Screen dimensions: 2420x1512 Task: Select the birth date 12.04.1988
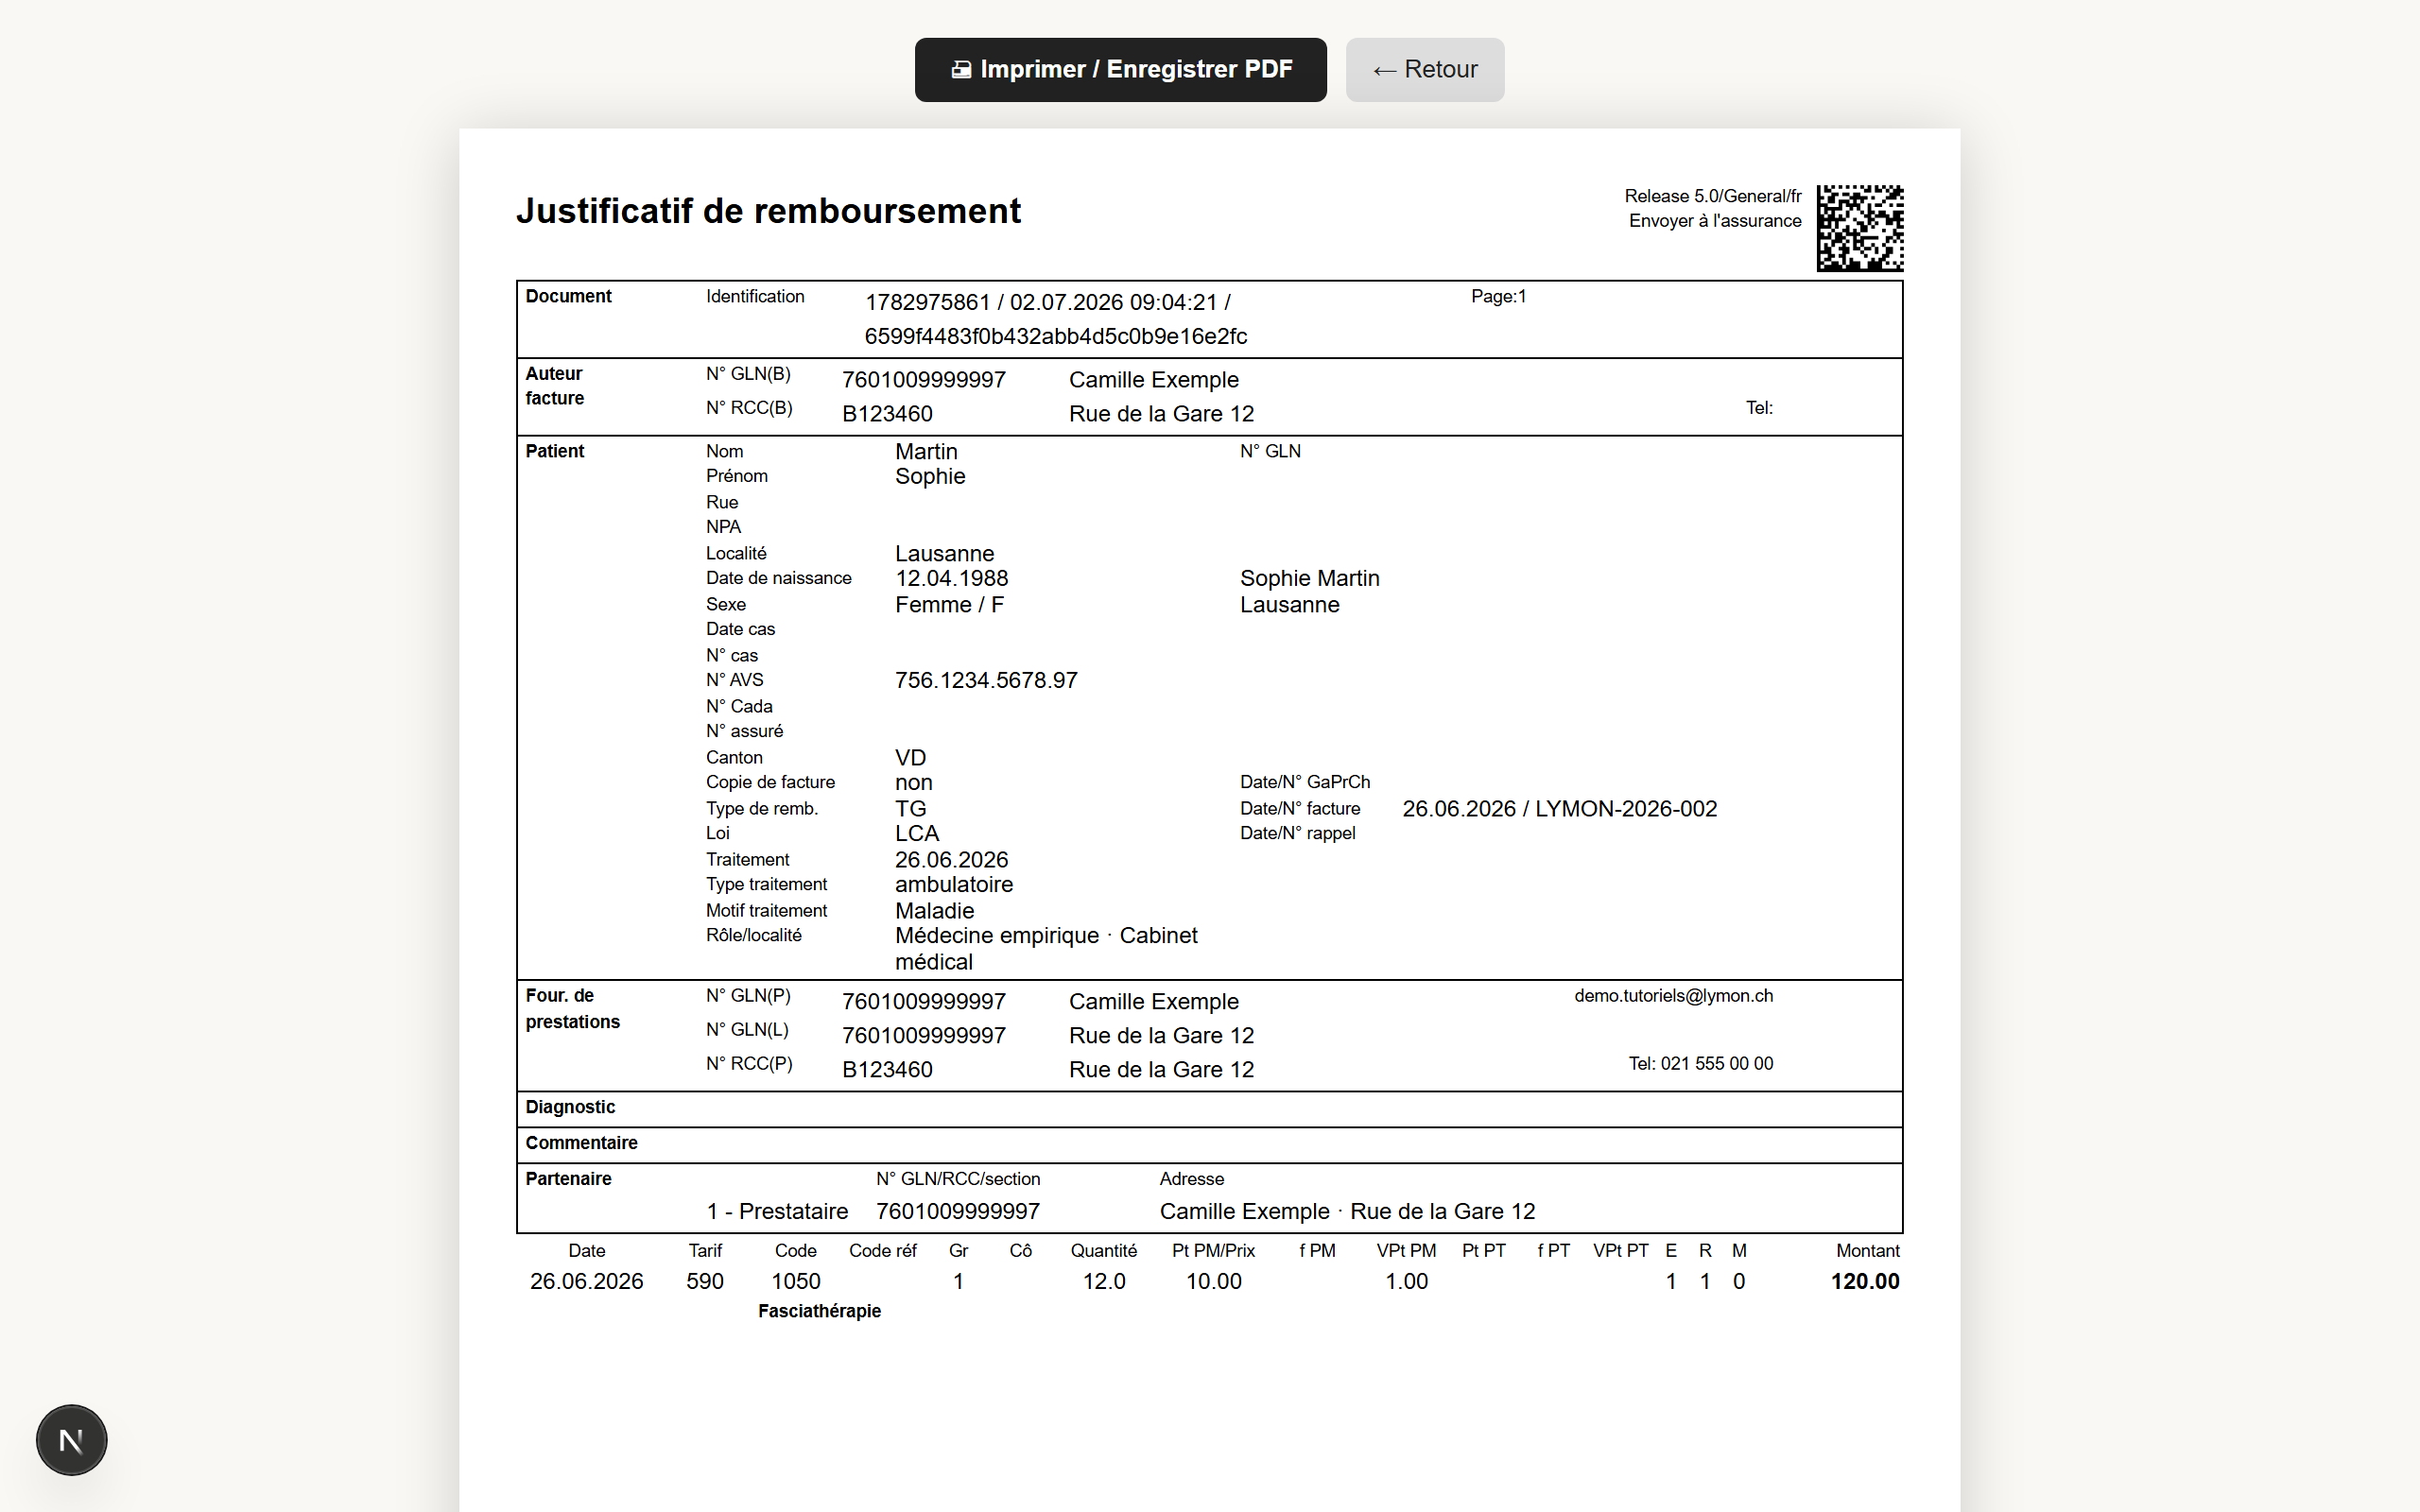(951, 579)
